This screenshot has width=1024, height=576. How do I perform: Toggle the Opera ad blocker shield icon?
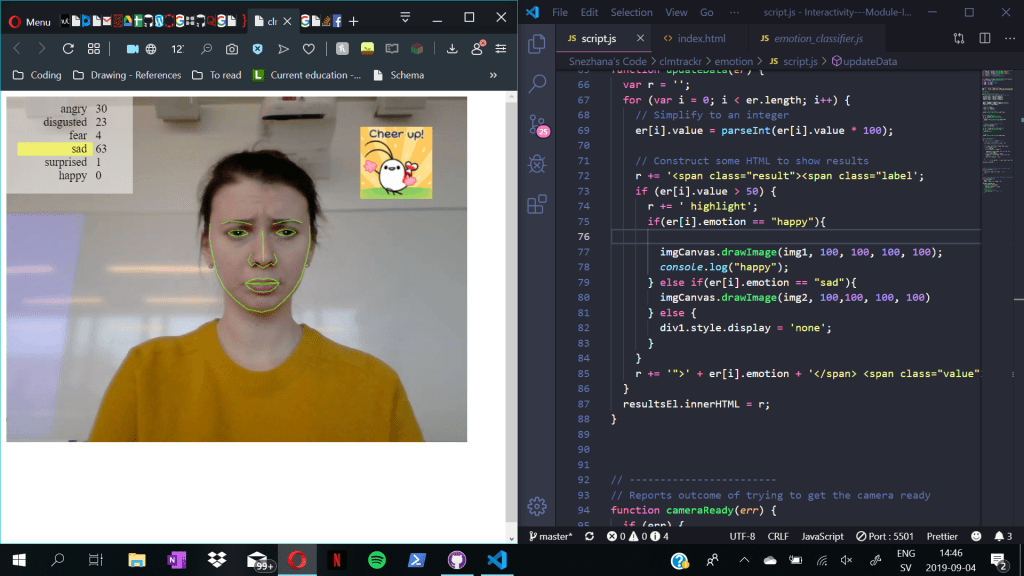(x=257, y=48)
